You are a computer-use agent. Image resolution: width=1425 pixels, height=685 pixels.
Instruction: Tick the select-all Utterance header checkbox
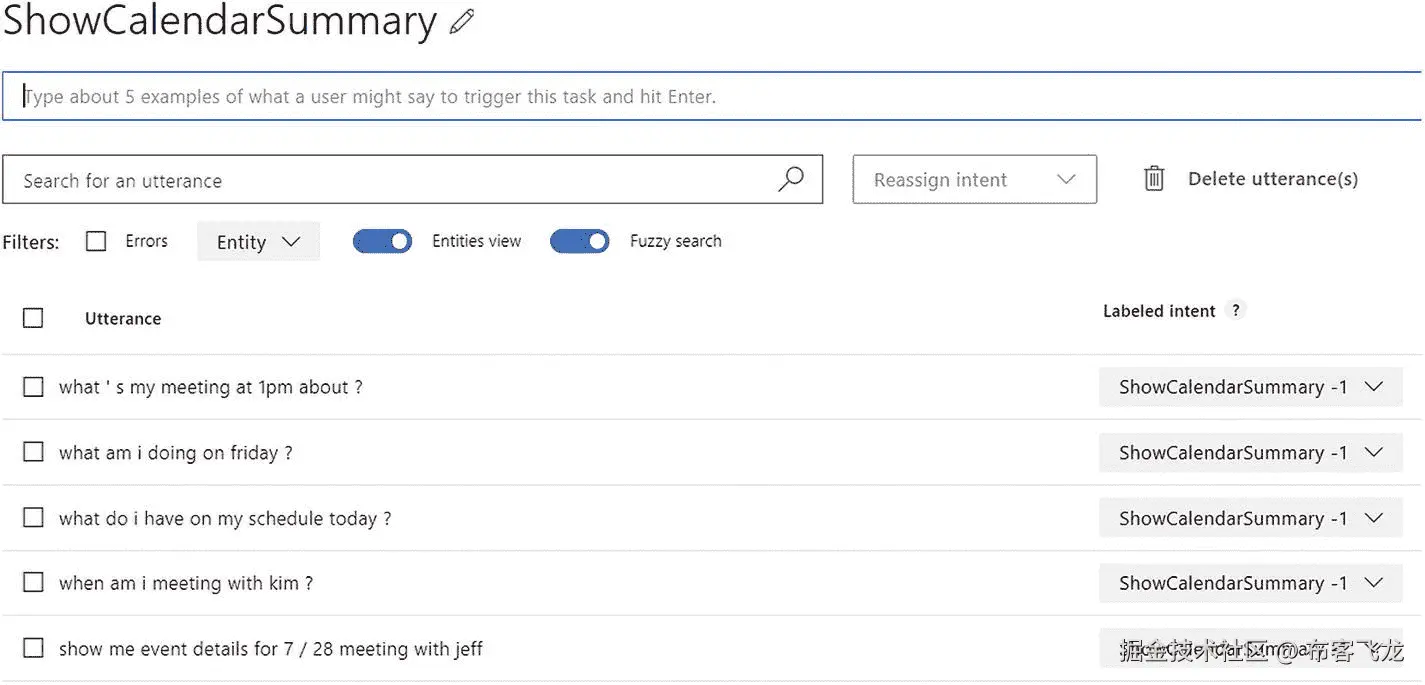click(x=33, y=318)
